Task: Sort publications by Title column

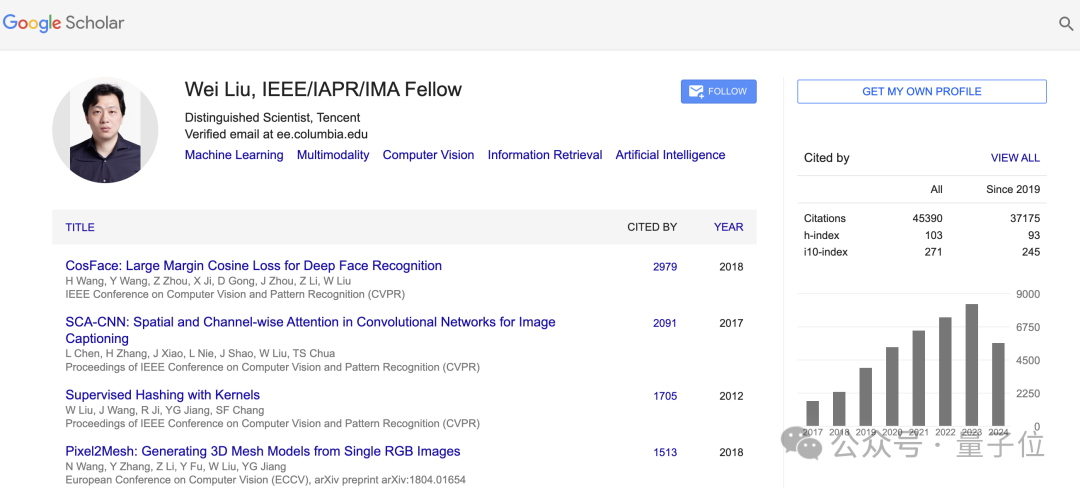Action: (x=80, y=227)
